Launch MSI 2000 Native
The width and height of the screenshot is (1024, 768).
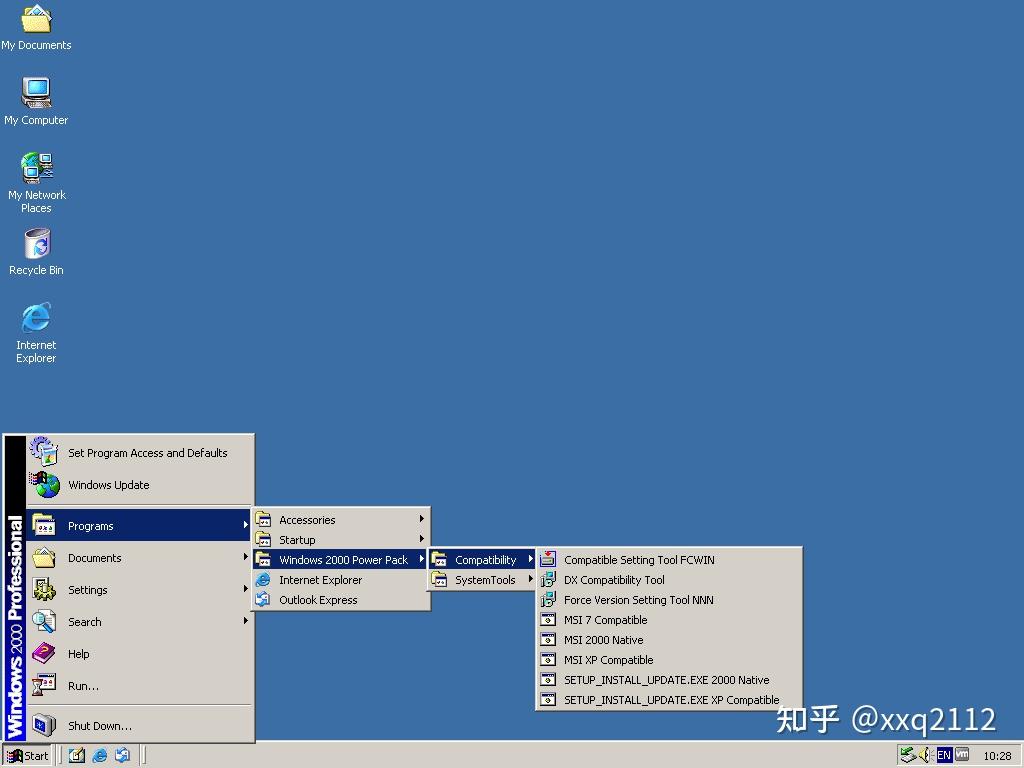pos(669,639)
